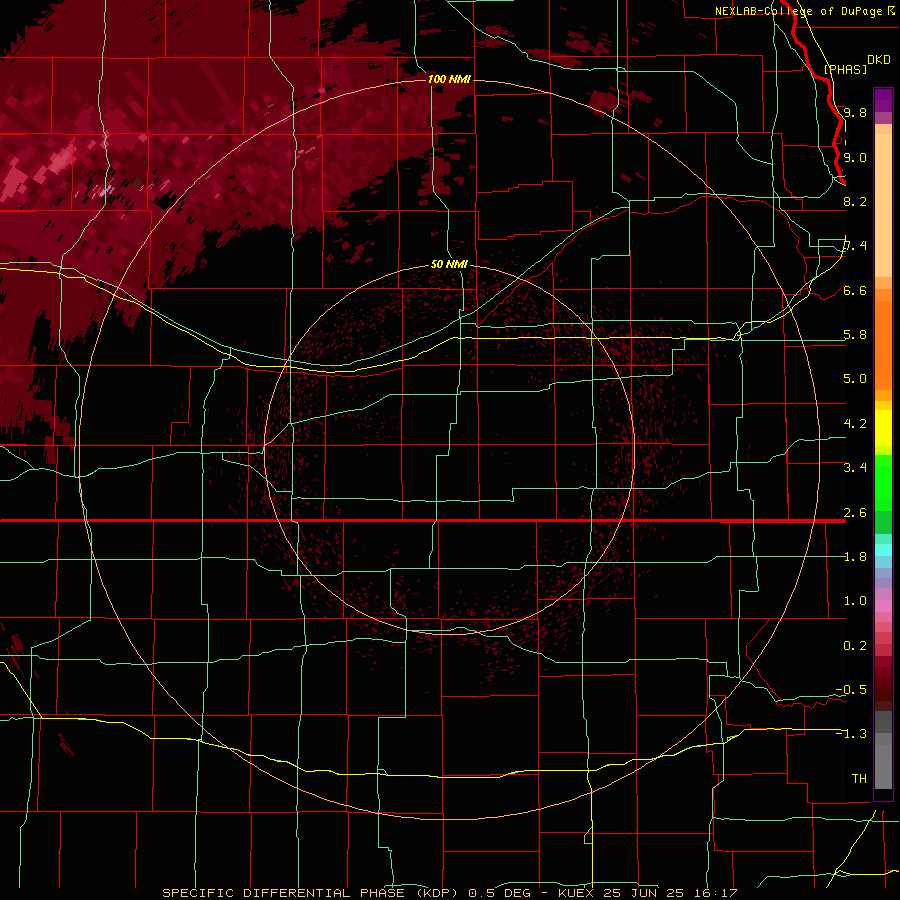The width and height of the screenshot is (900, 900).
Task: Click the 50 NMI range ring label
Action: tap(449, 265)
